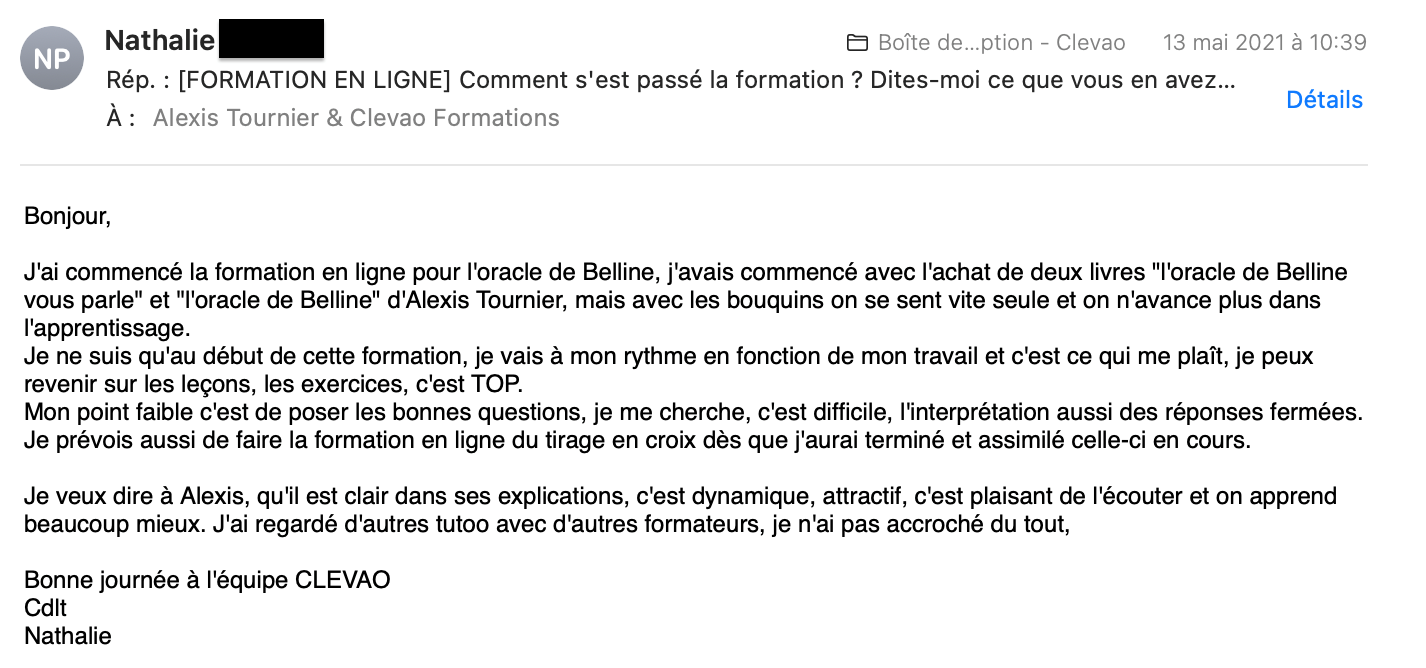Click the Rép. : [FORMATION EN LIGNE] subject line
This screenshot has width=1426, height=668.
click(x=670, y=80)
